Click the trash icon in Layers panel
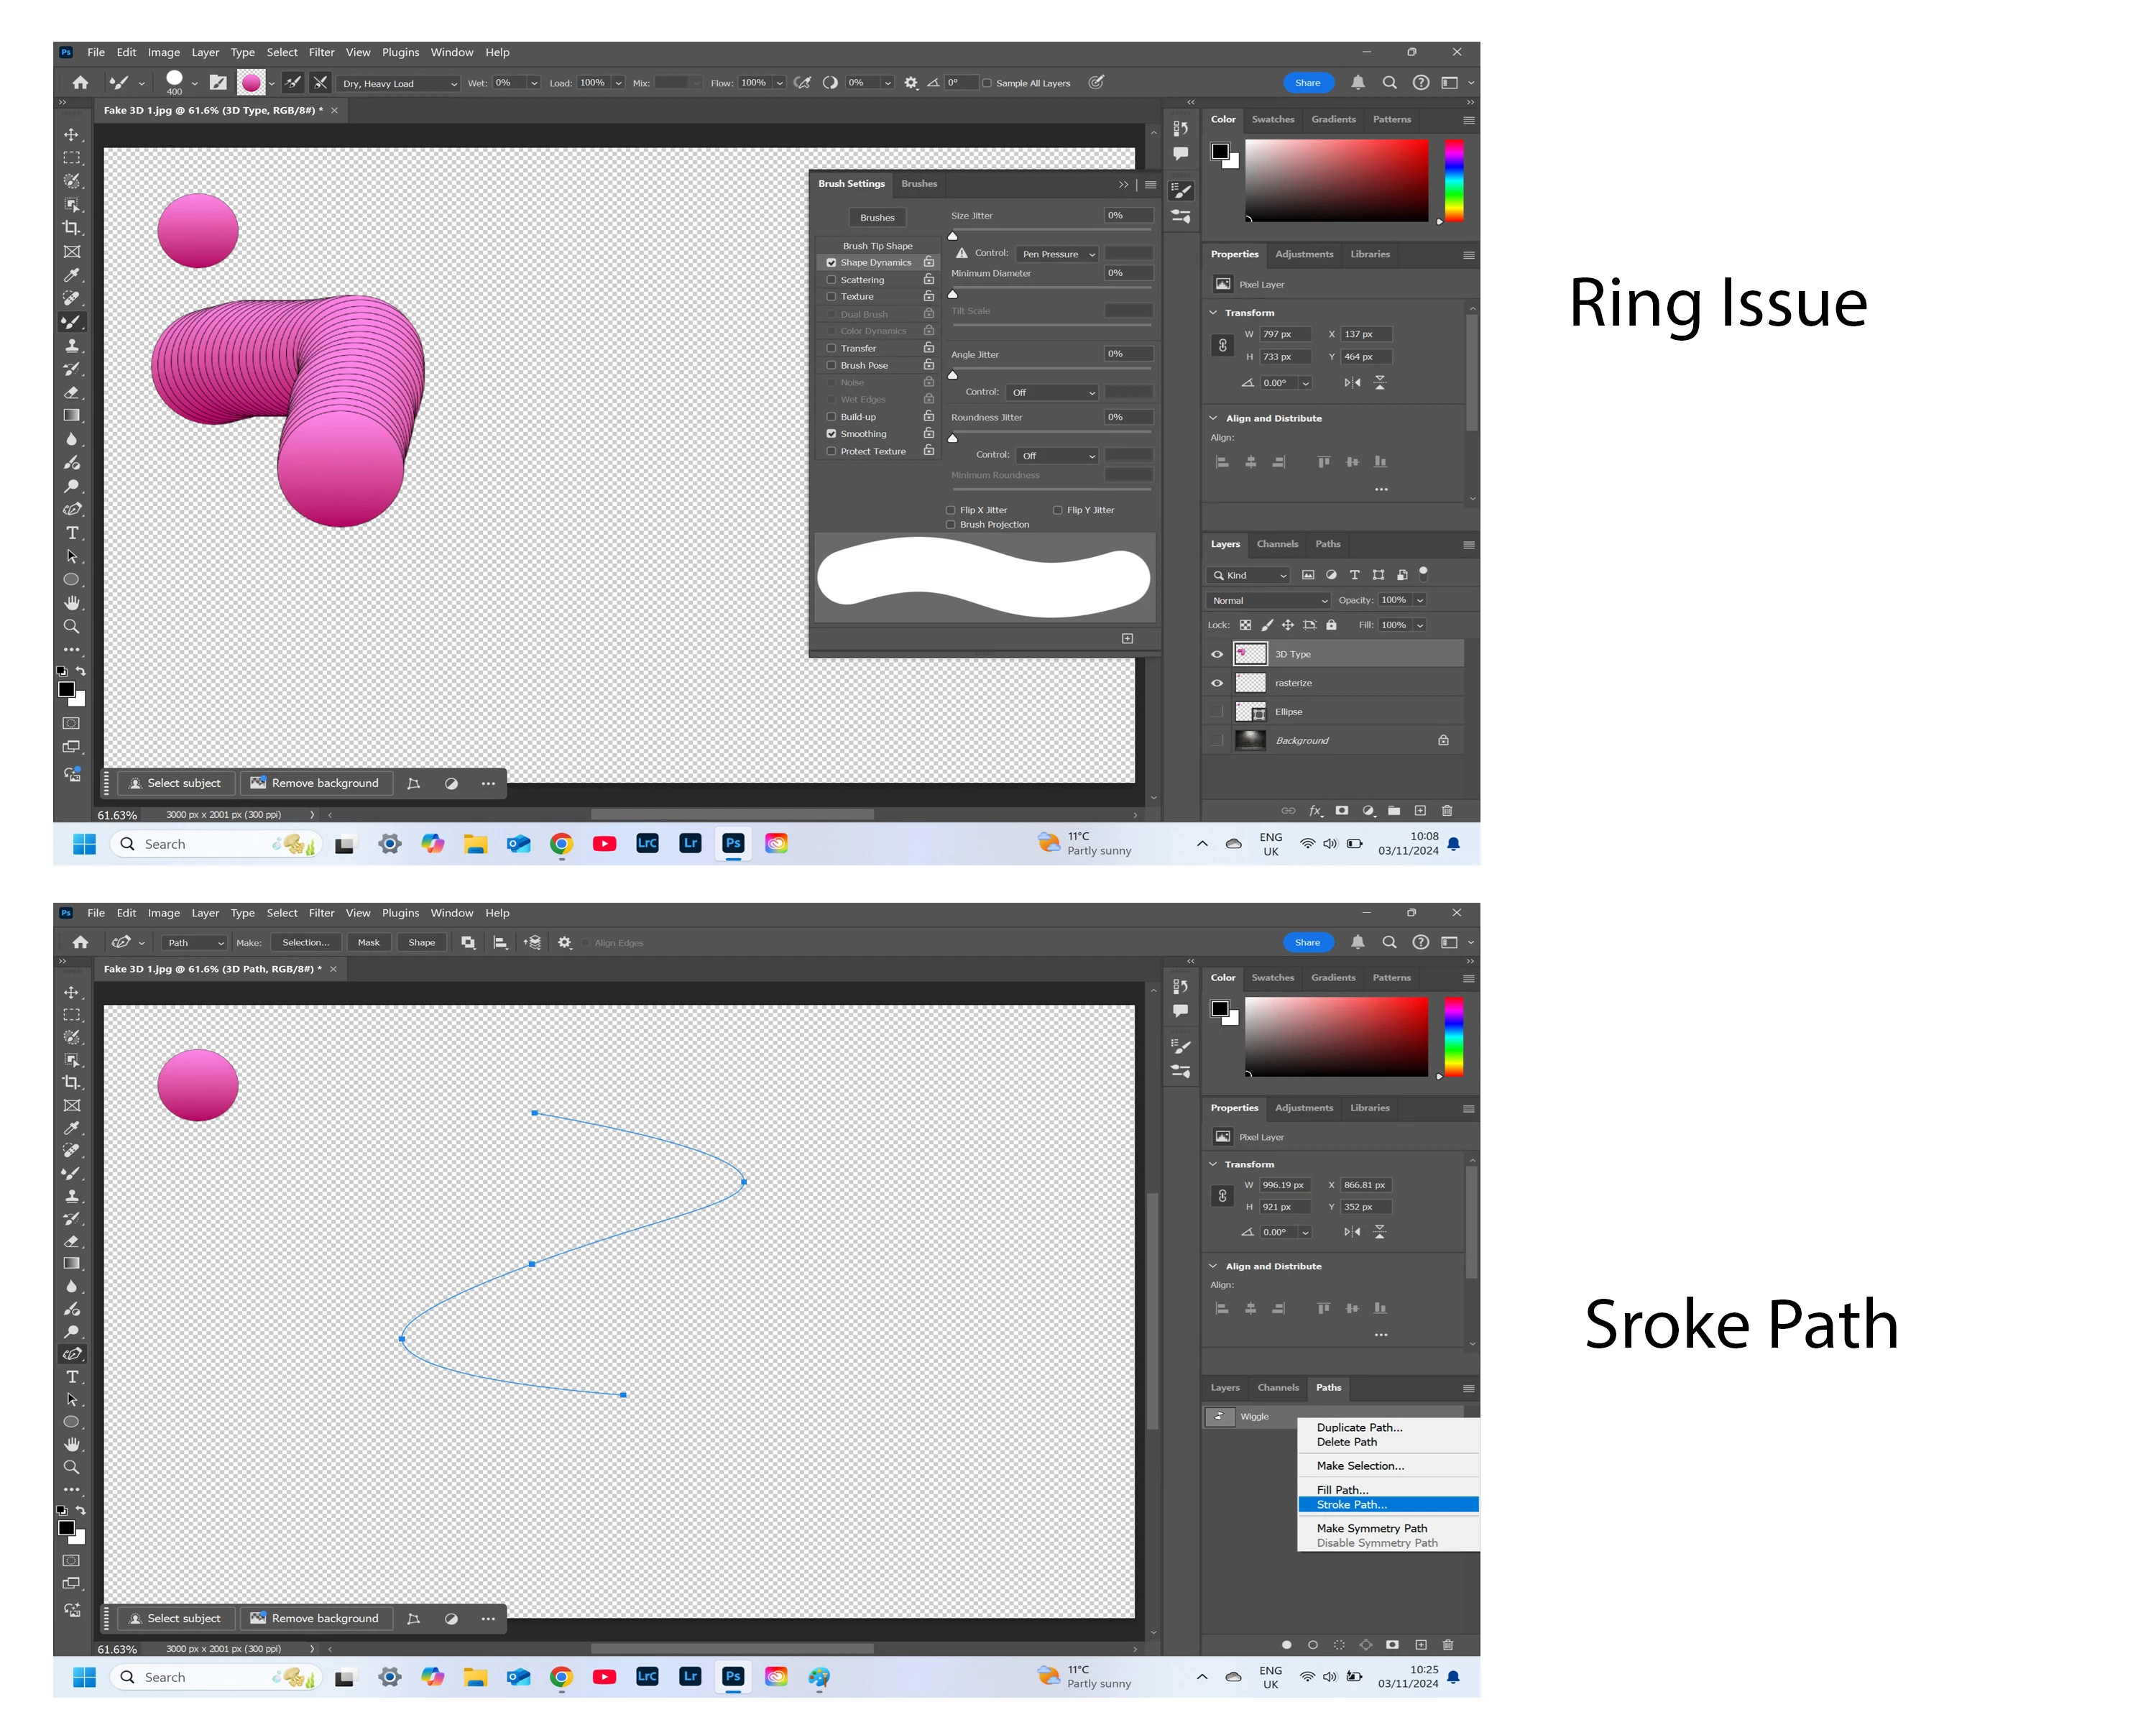 click(x=1446, y=811)
